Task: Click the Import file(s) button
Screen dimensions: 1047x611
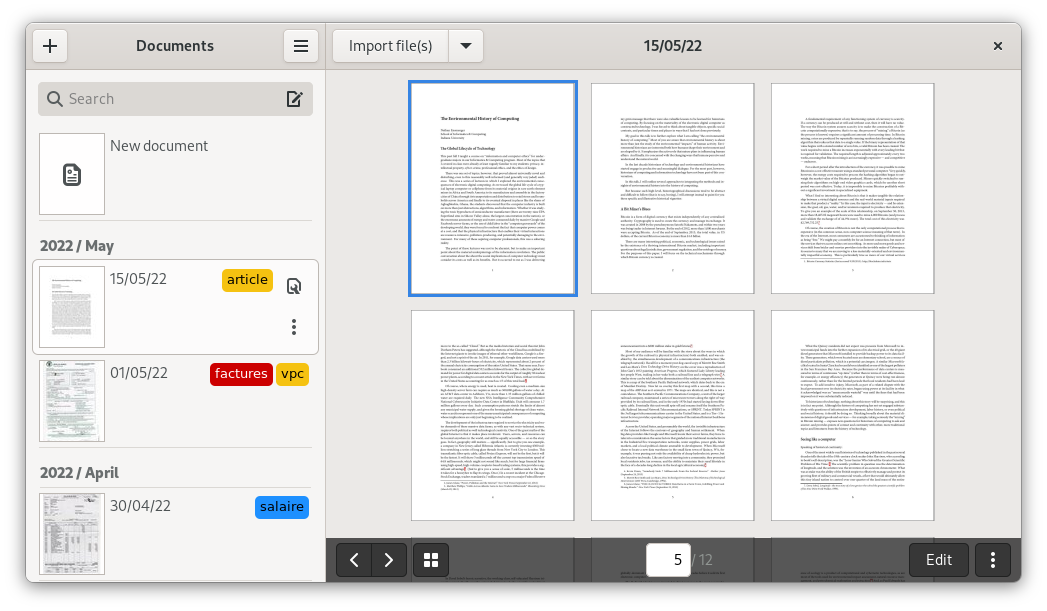Action: [390, 46]
